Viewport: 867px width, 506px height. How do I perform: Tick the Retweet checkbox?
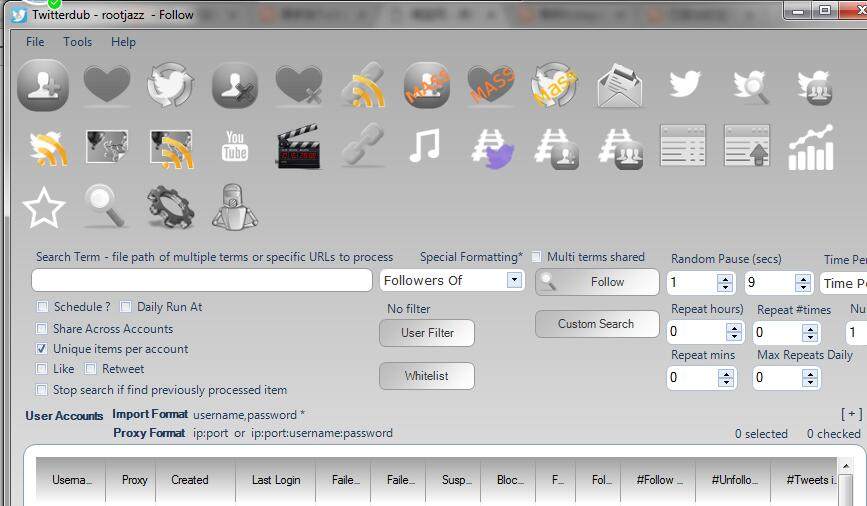coord(90,369)
